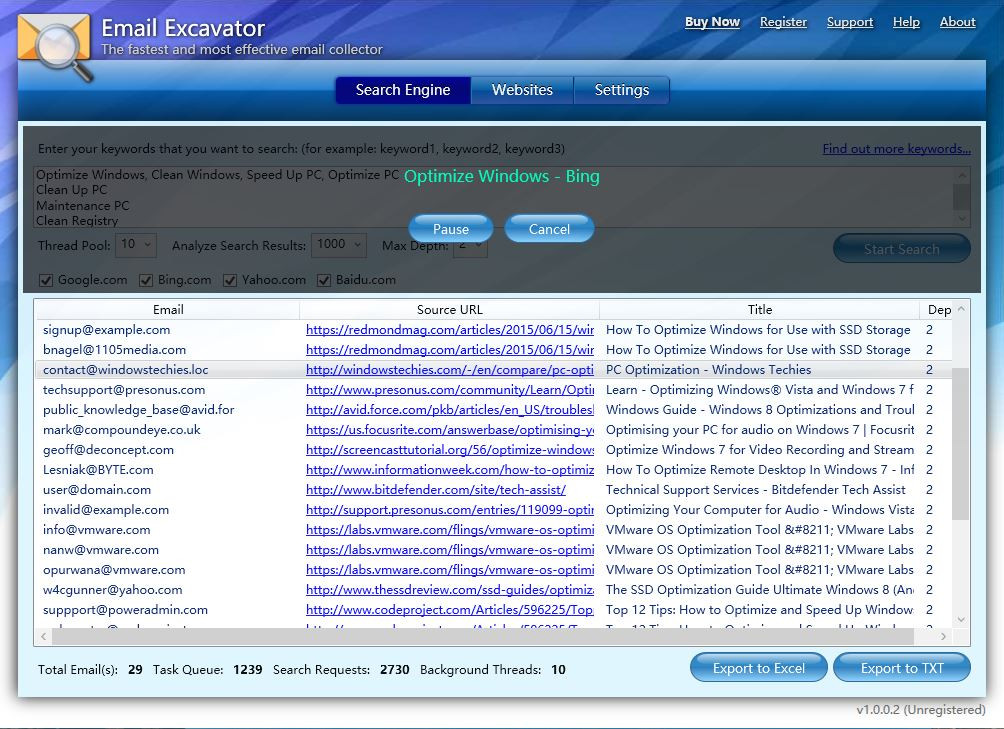Select the geoff@deconcept.com email

108,450
